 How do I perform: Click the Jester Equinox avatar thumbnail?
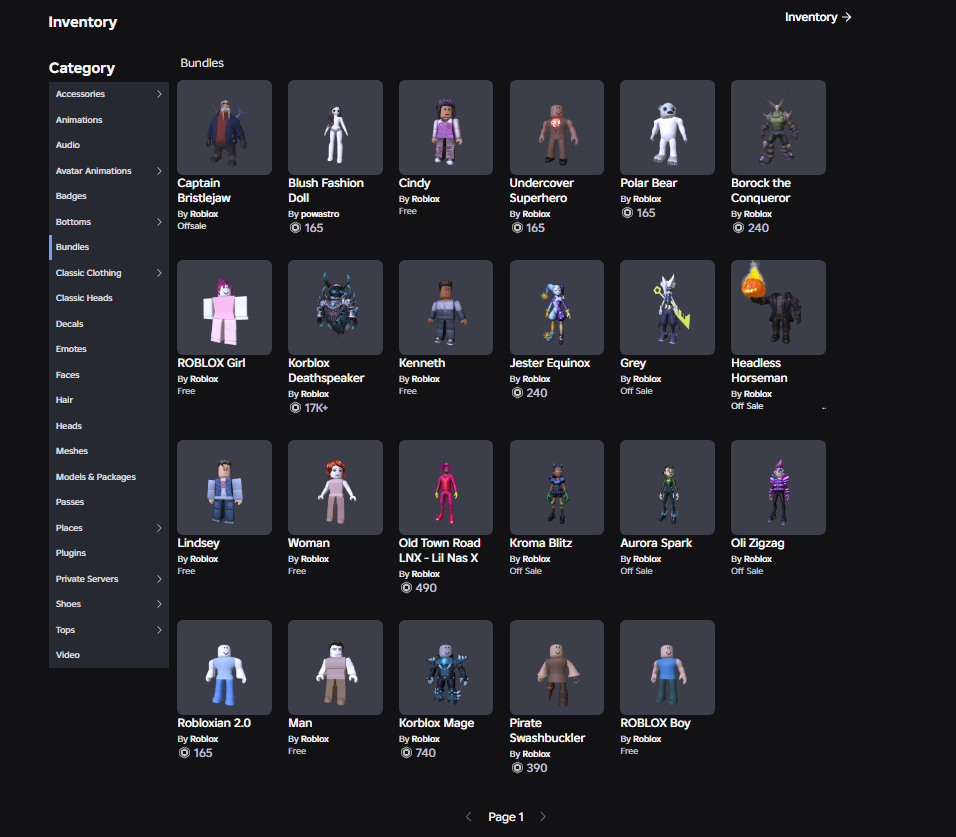tap(557, 307)
